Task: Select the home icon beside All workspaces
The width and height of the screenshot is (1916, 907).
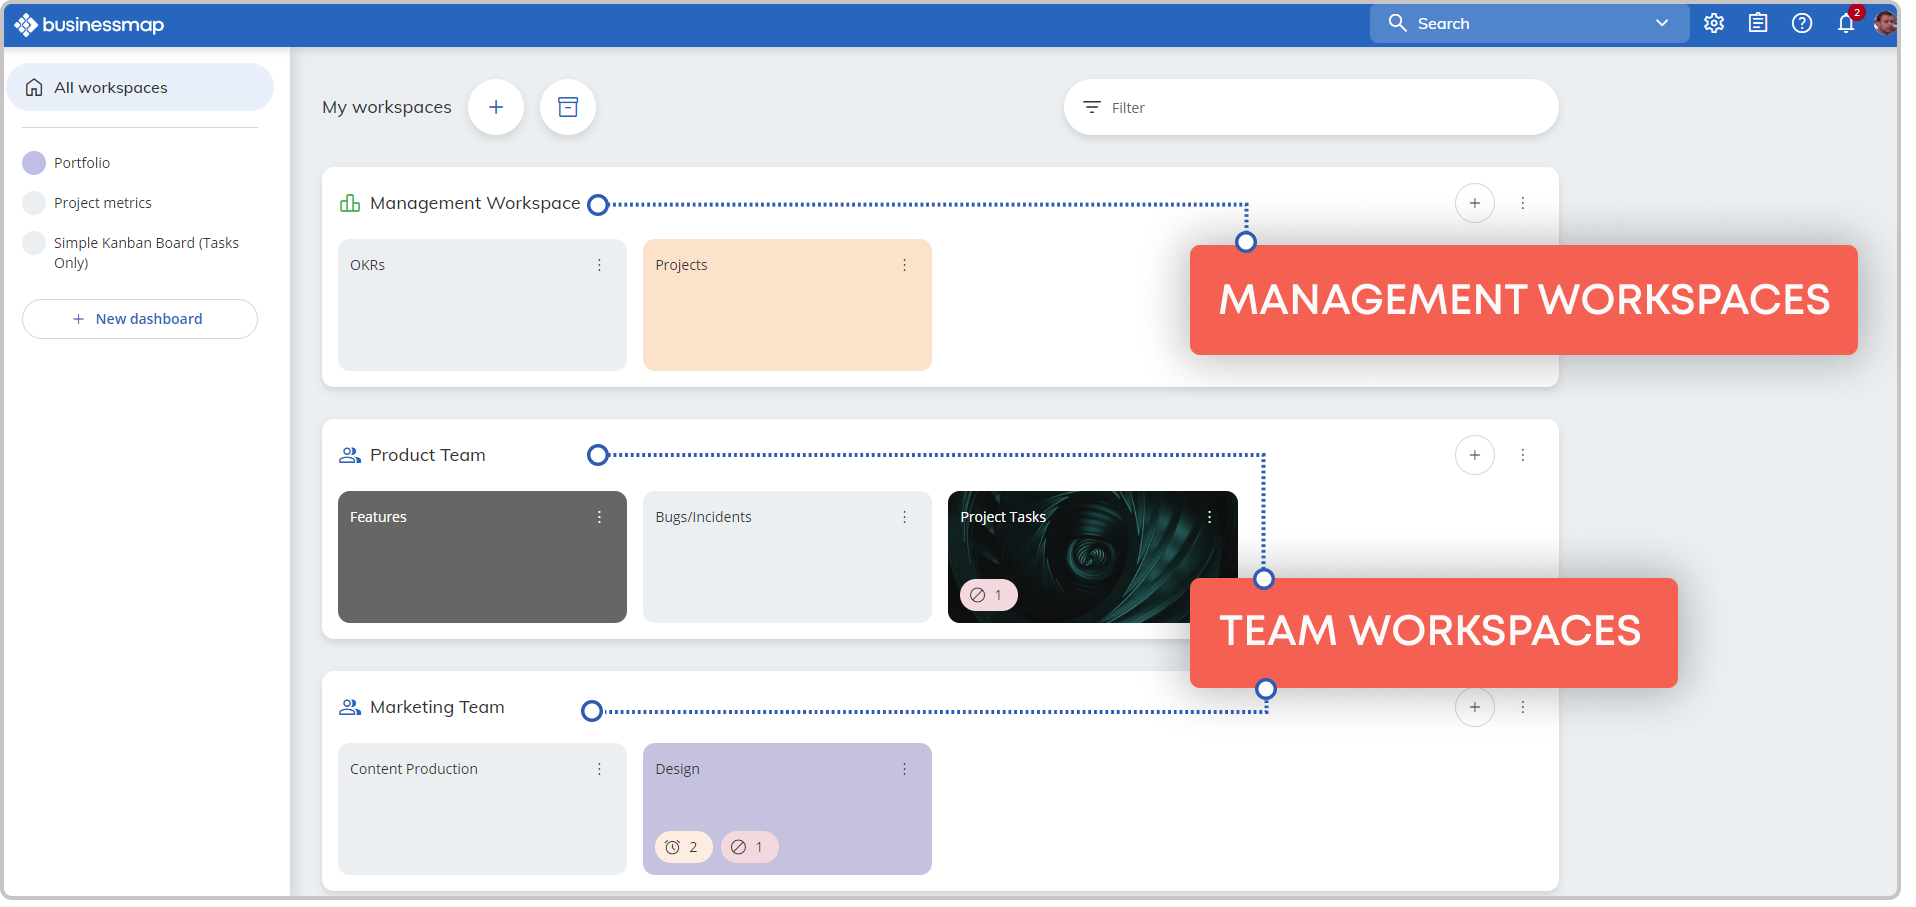Action: pos(34,87)
